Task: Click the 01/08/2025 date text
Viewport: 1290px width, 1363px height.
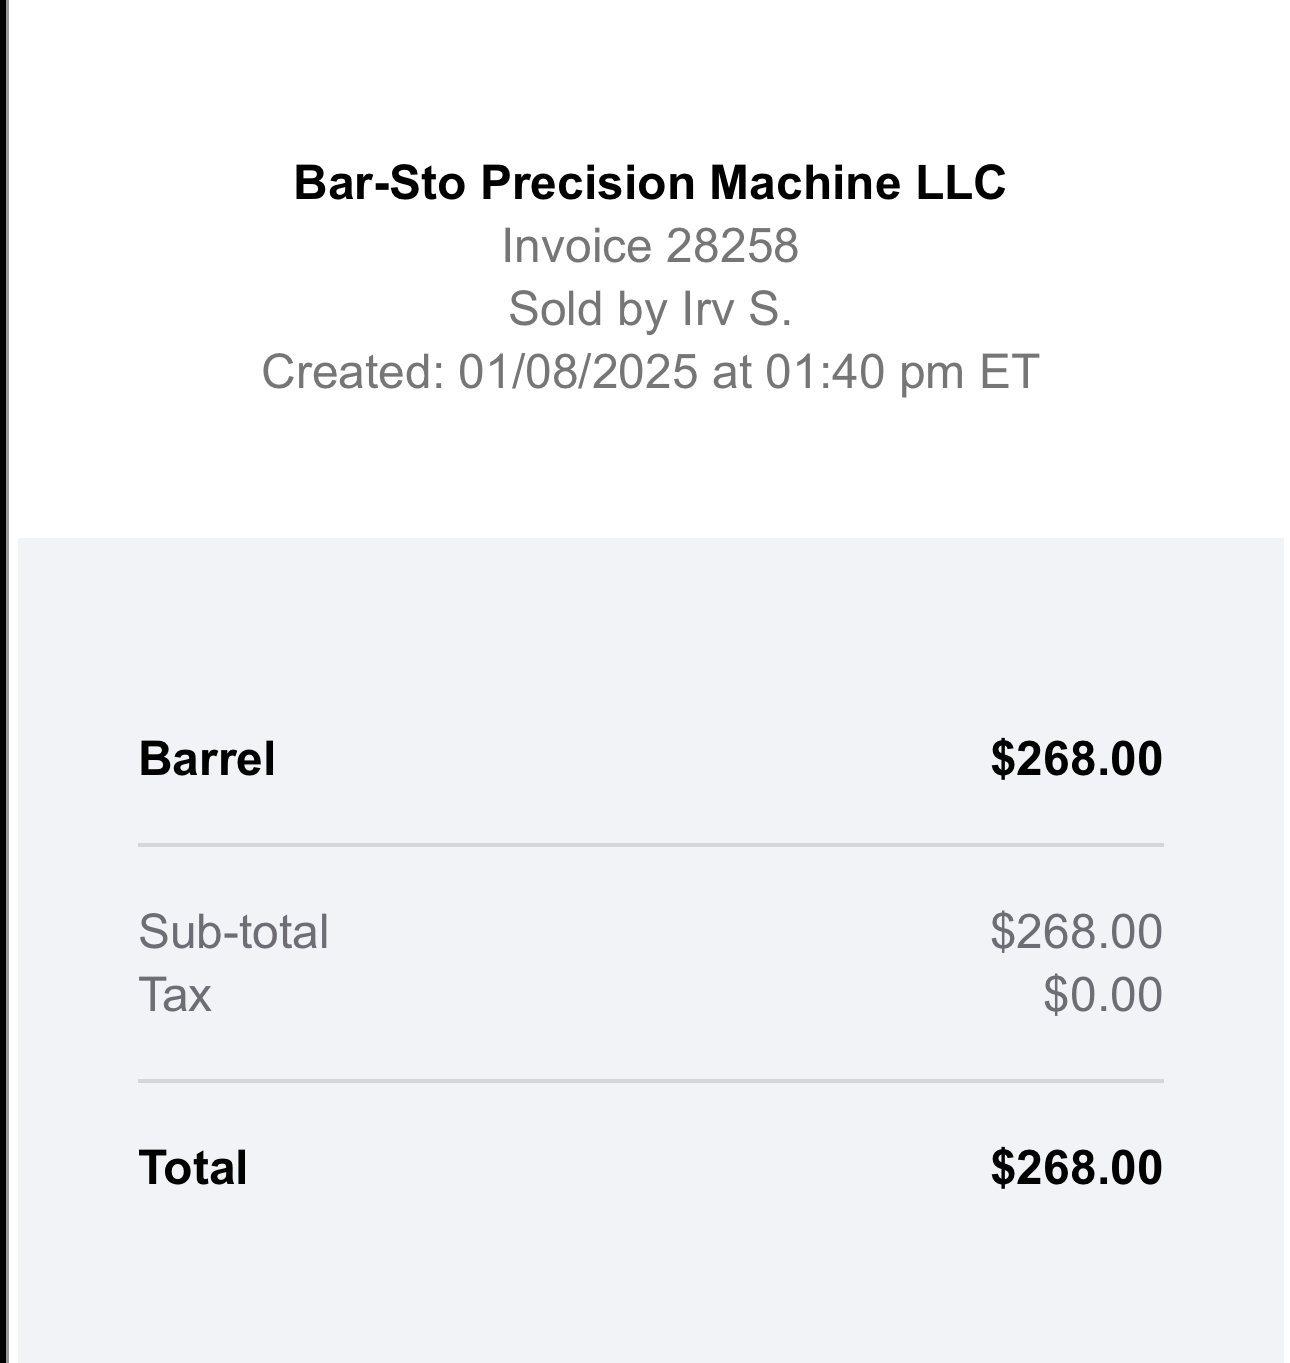Action: point(578,372)
